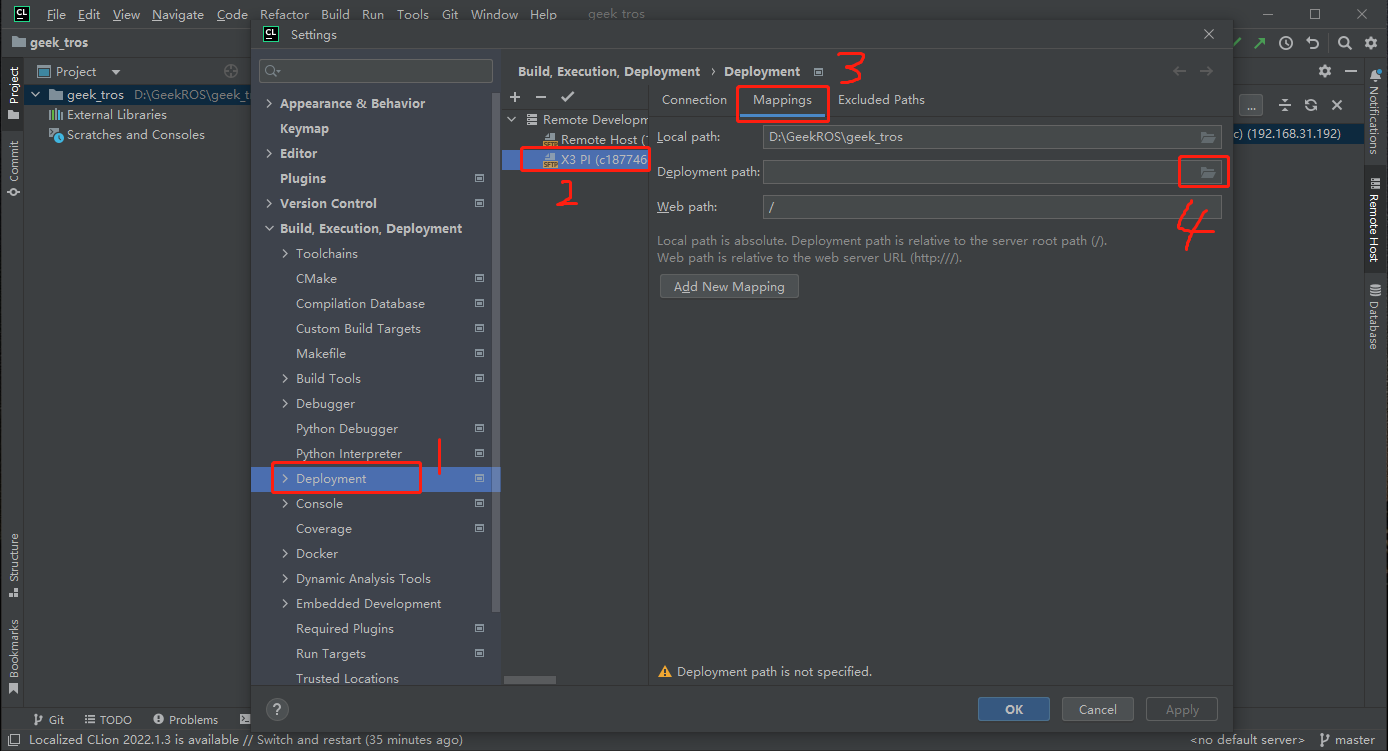This screenshot has height=751, width=1388.
Task: Select the X3 PI SFTP server
Action: [x=595, y=159]
